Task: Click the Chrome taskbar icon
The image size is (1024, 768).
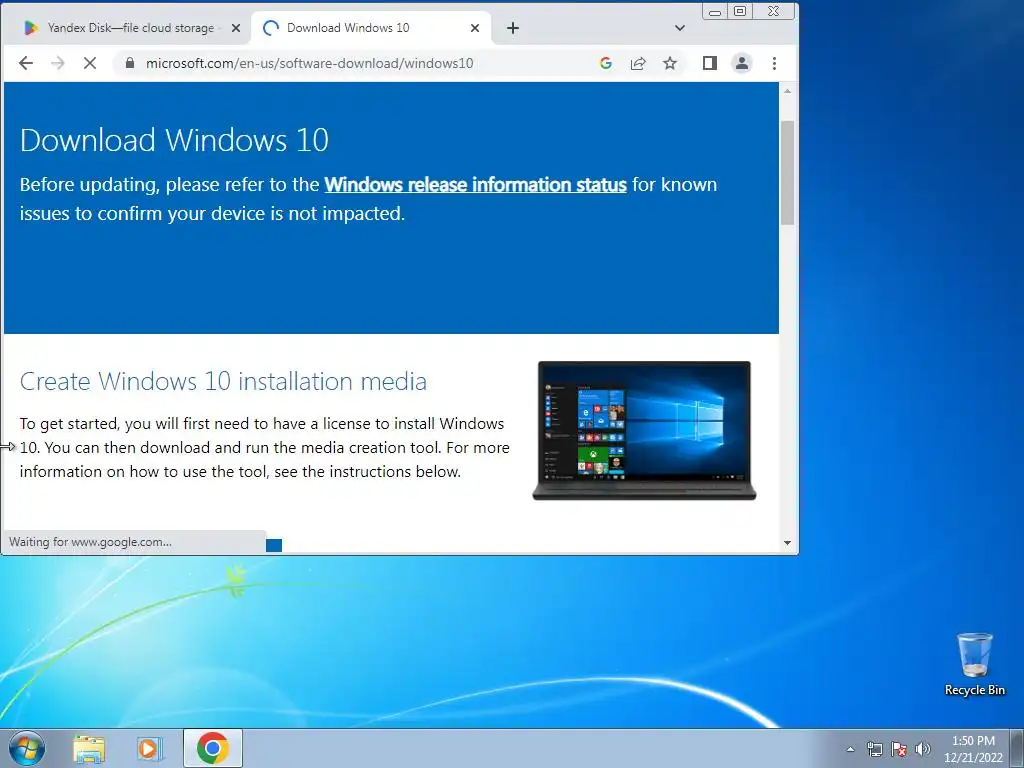Action: (213, 748)
